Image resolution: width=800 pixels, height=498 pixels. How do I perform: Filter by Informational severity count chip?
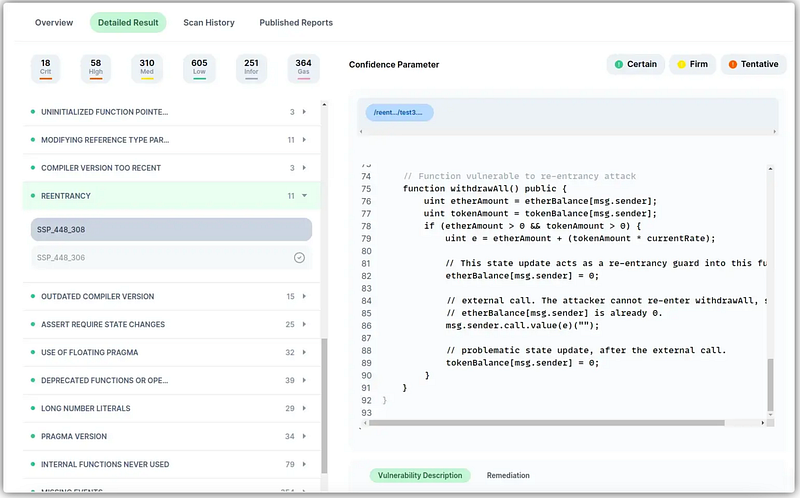tap(251, 67)
